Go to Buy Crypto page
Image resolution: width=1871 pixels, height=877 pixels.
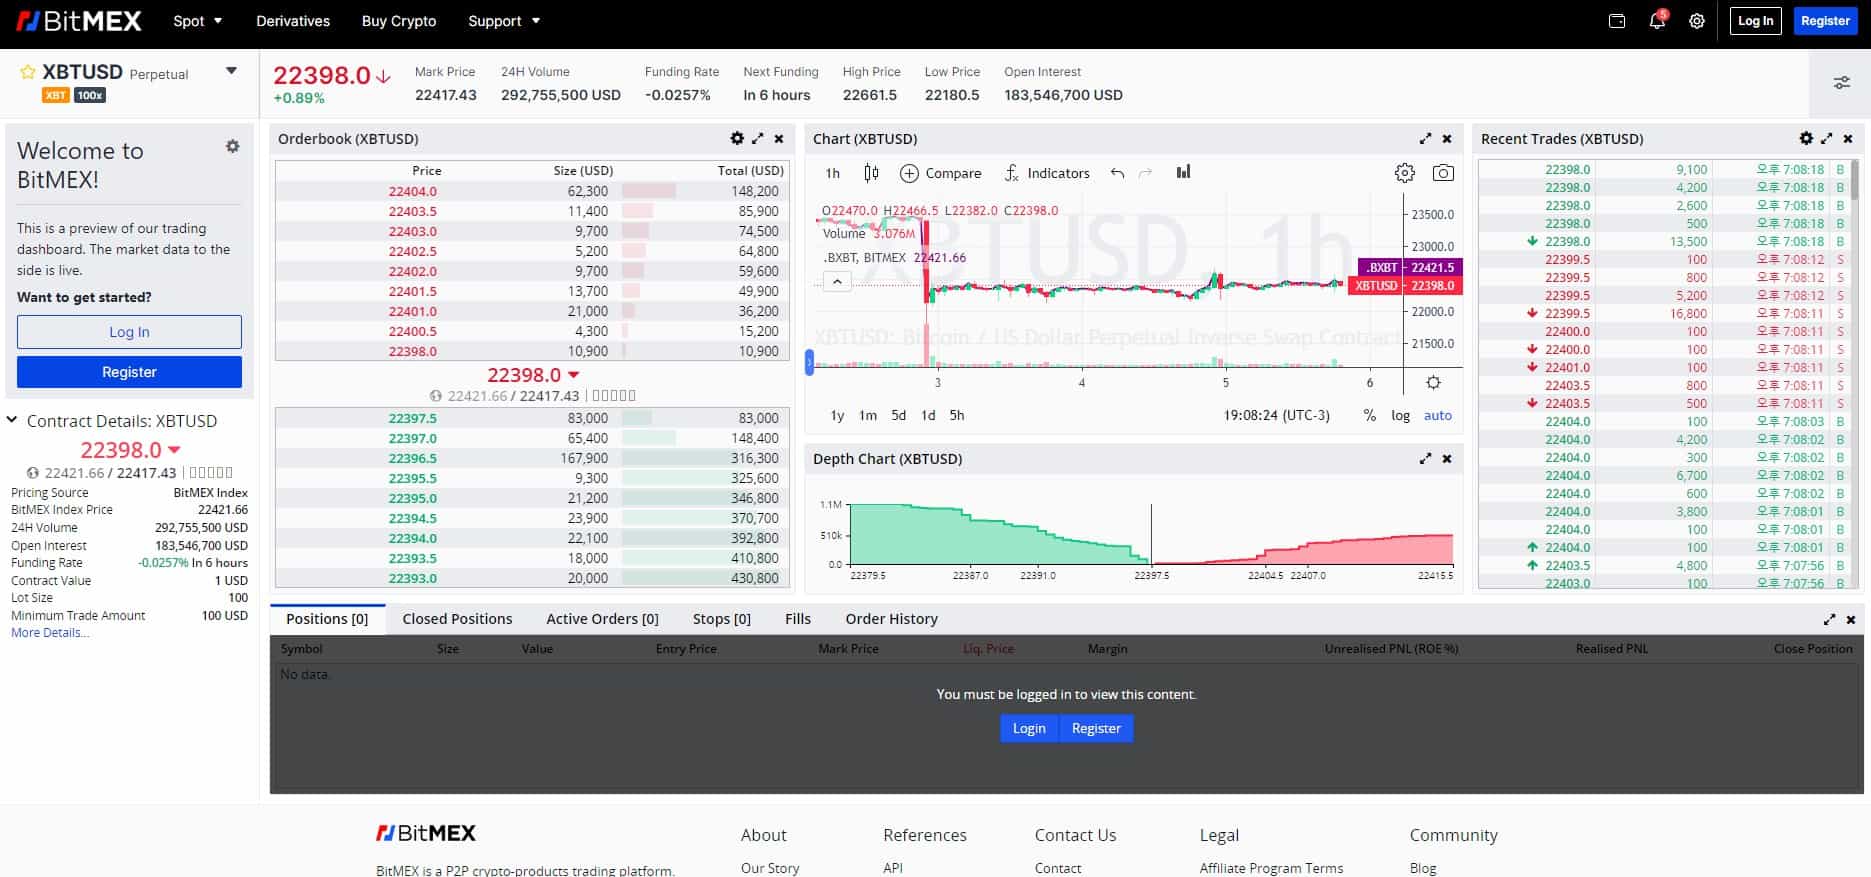click(399, 21)
